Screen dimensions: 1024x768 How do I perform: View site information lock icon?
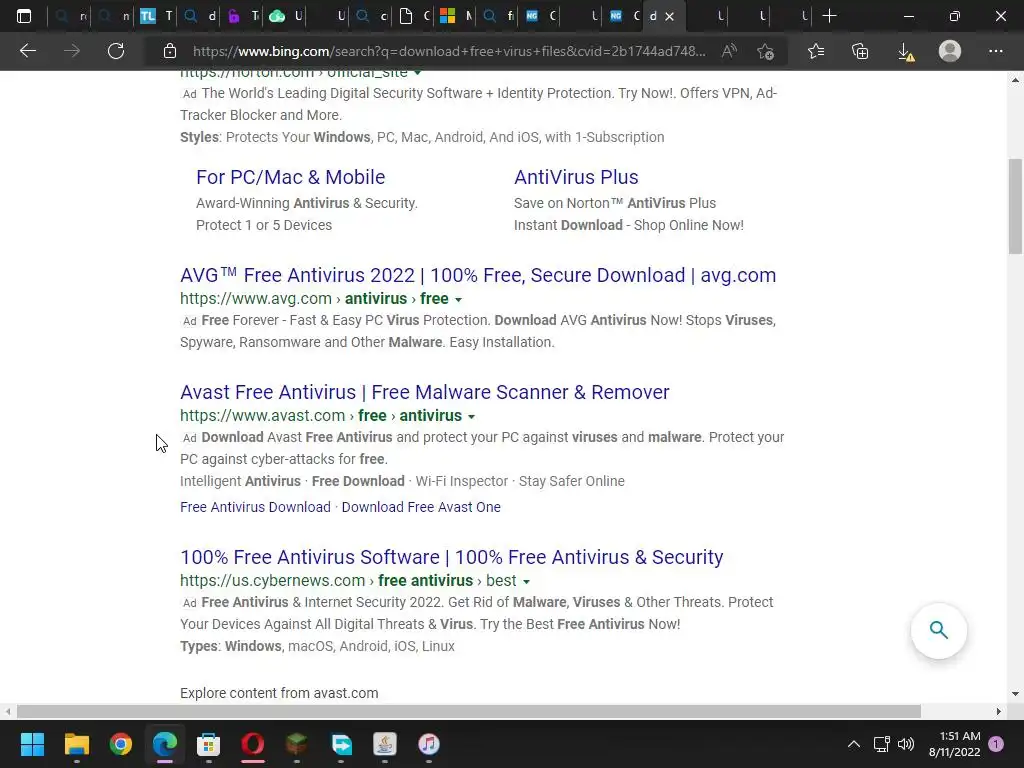170,51
